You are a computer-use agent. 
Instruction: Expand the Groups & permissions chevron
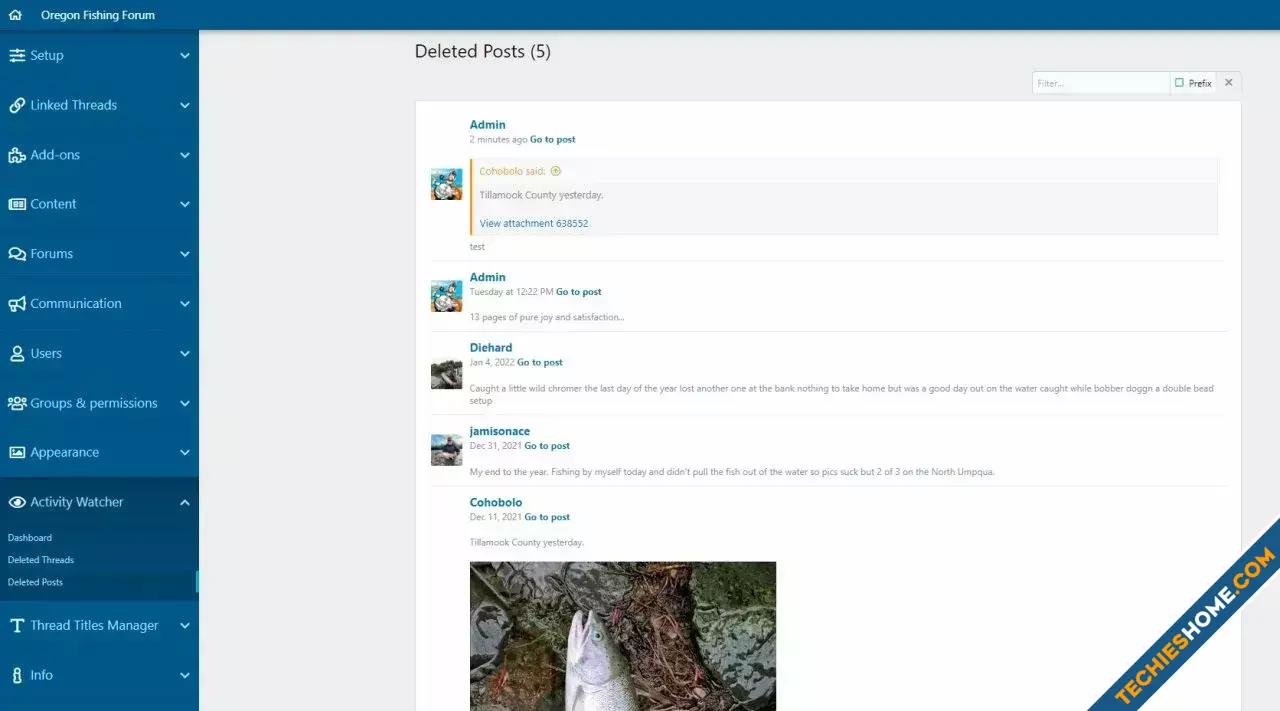(x=185, y=403)
